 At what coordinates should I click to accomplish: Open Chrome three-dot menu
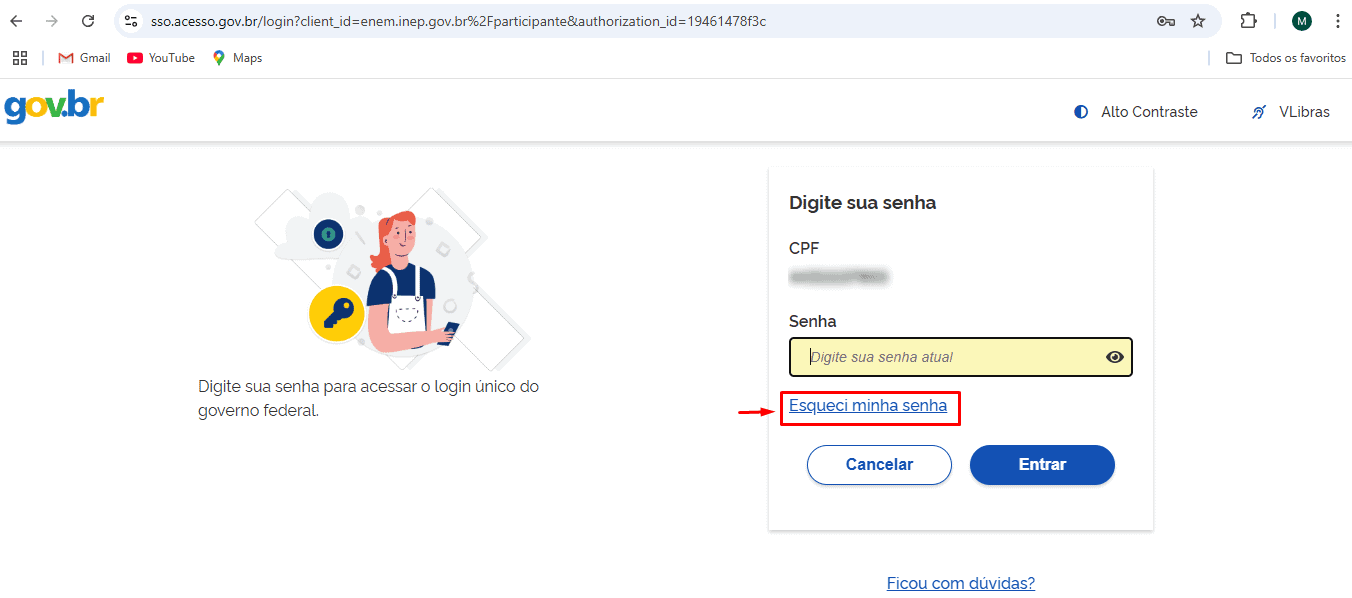(x=1337, y=21)
